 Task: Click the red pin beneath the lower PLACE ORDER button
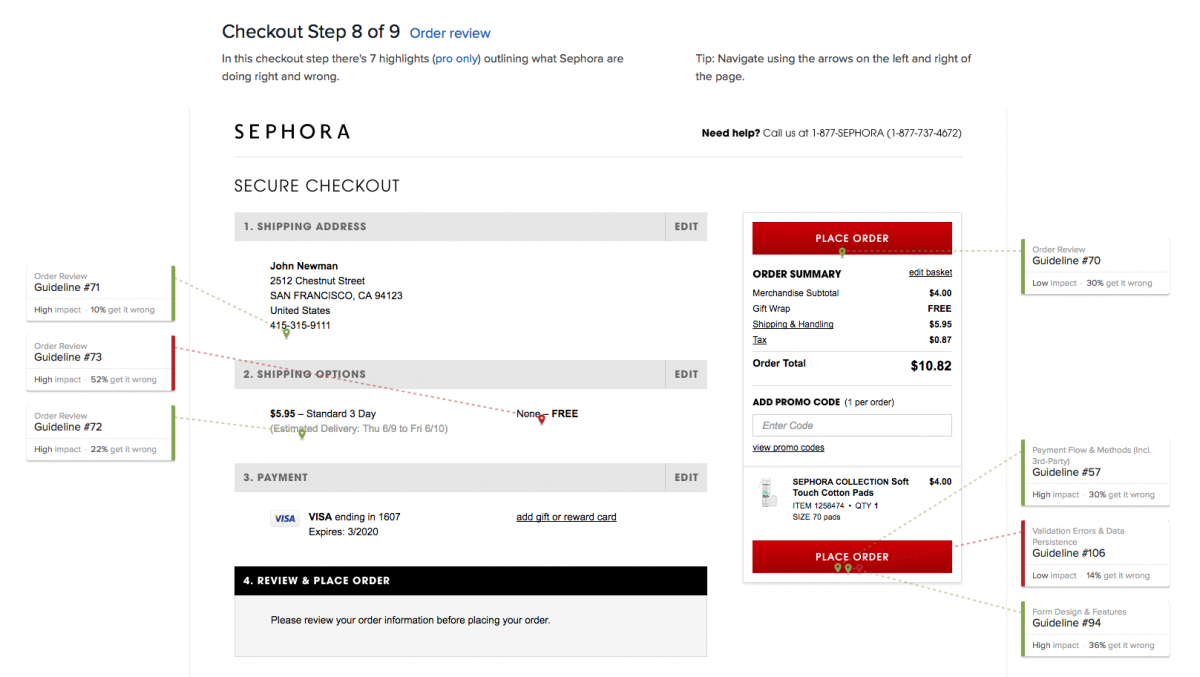(x=859, y=567)
